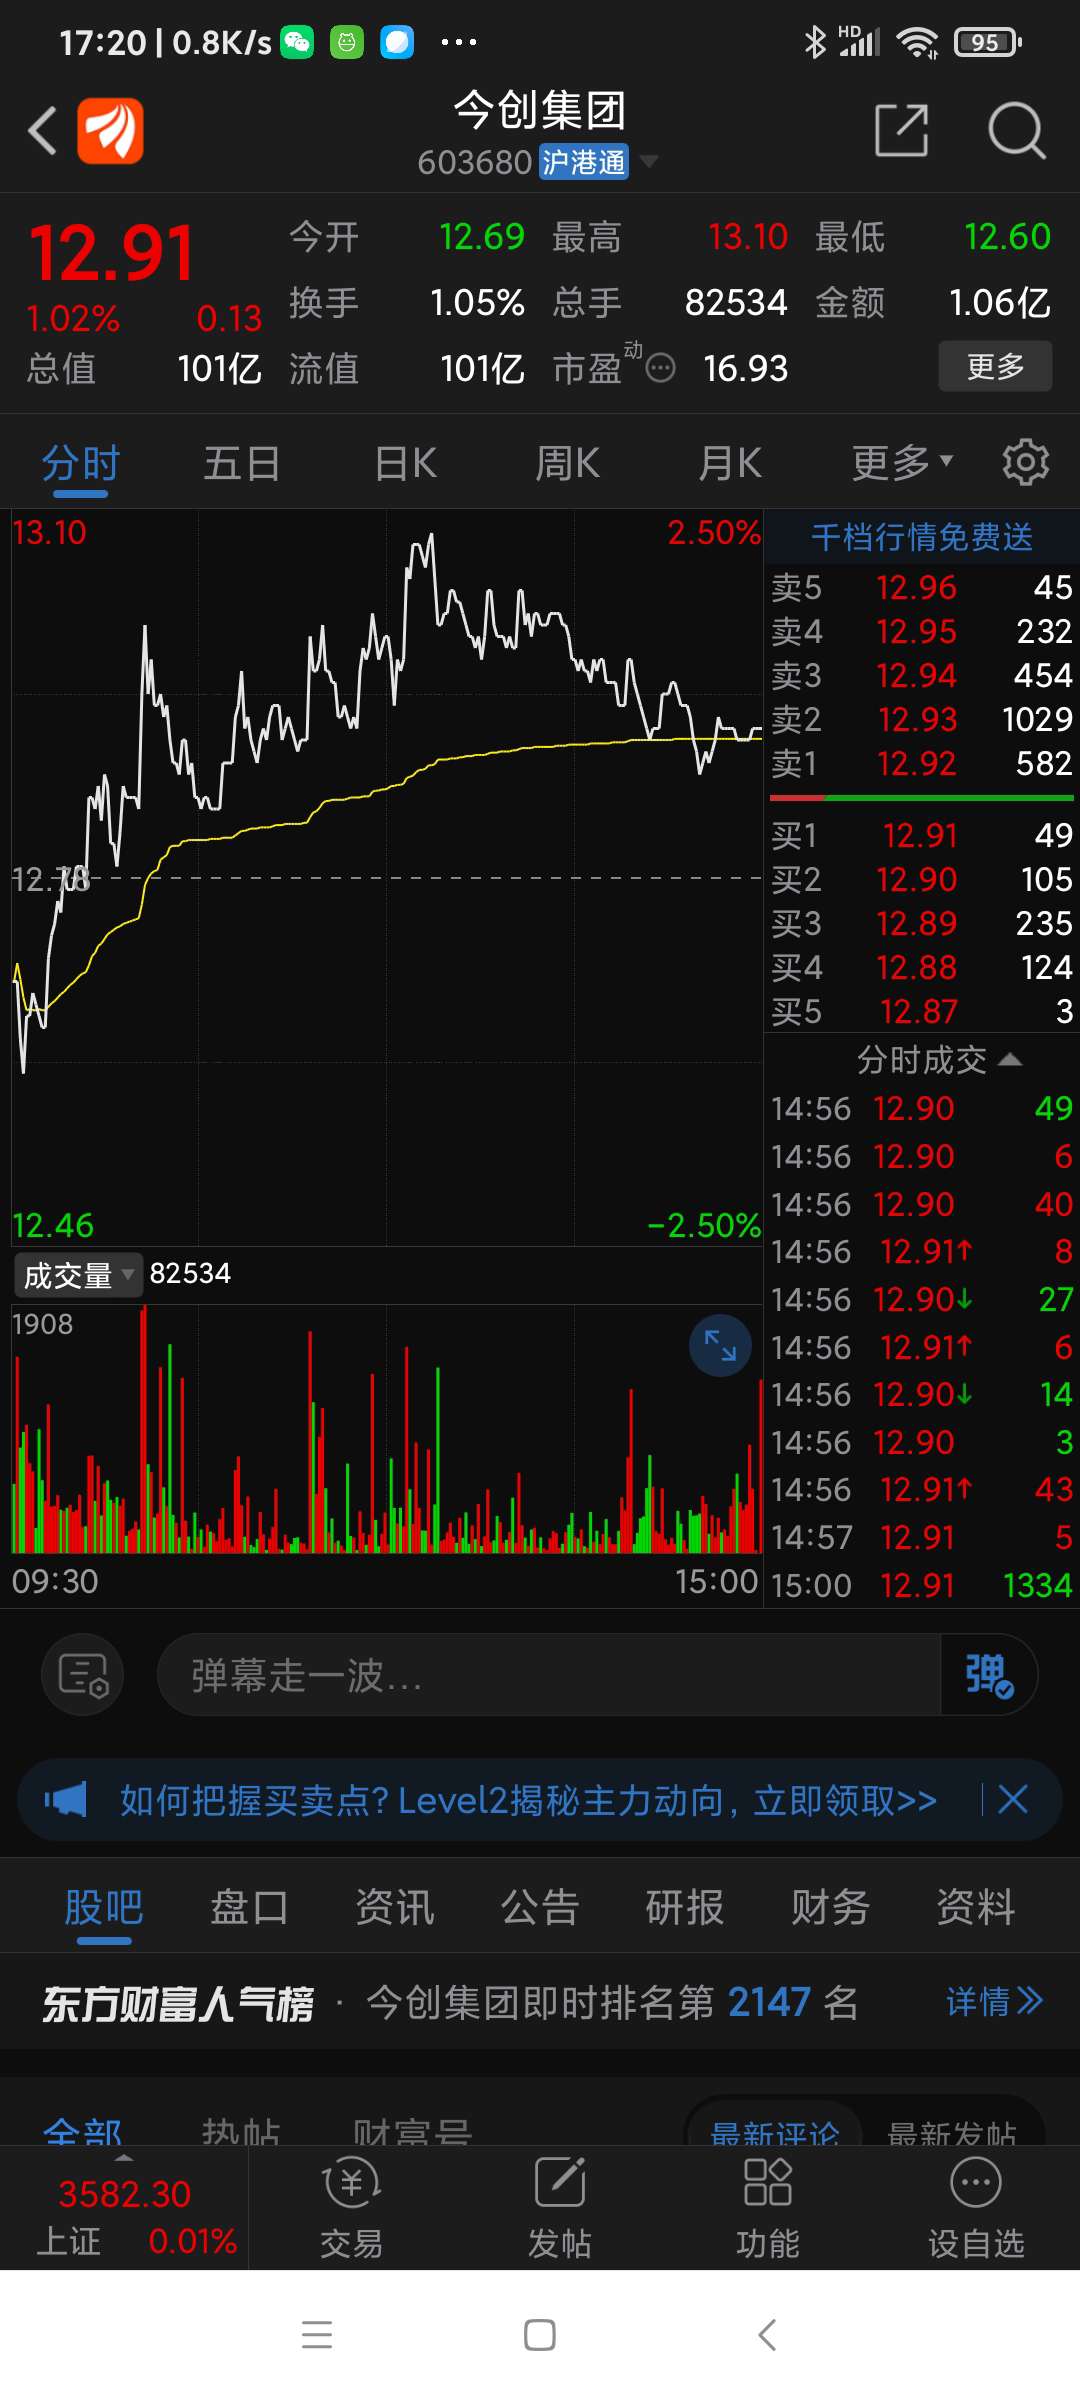Screen dimensions: 1080x2400
Task: Toggle the 弹 danmaku switch
Action: click(989, 1675)
